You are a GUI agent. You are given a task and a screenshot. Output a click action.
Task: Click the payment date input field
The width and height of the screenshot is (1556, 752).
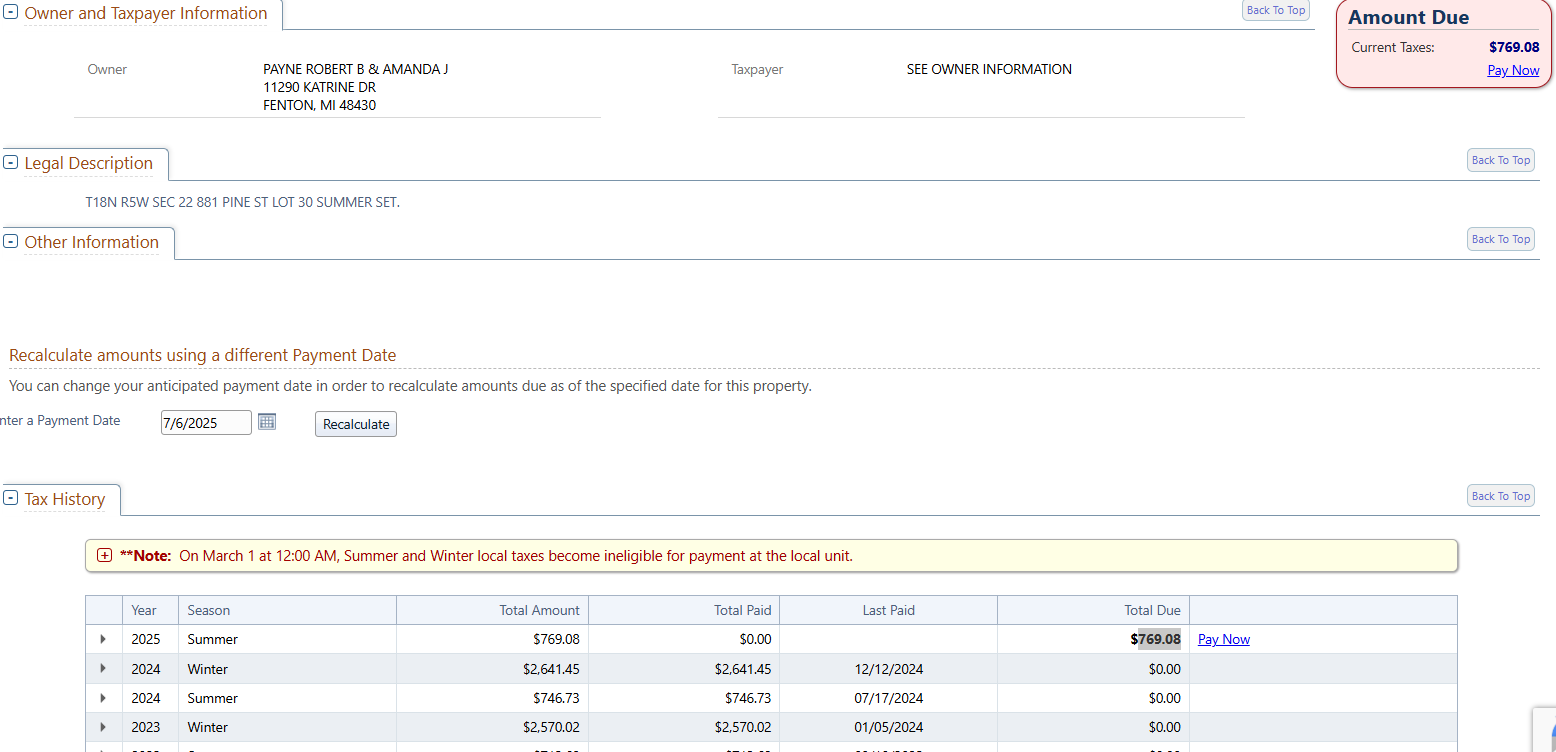click(x=205, y=423)
